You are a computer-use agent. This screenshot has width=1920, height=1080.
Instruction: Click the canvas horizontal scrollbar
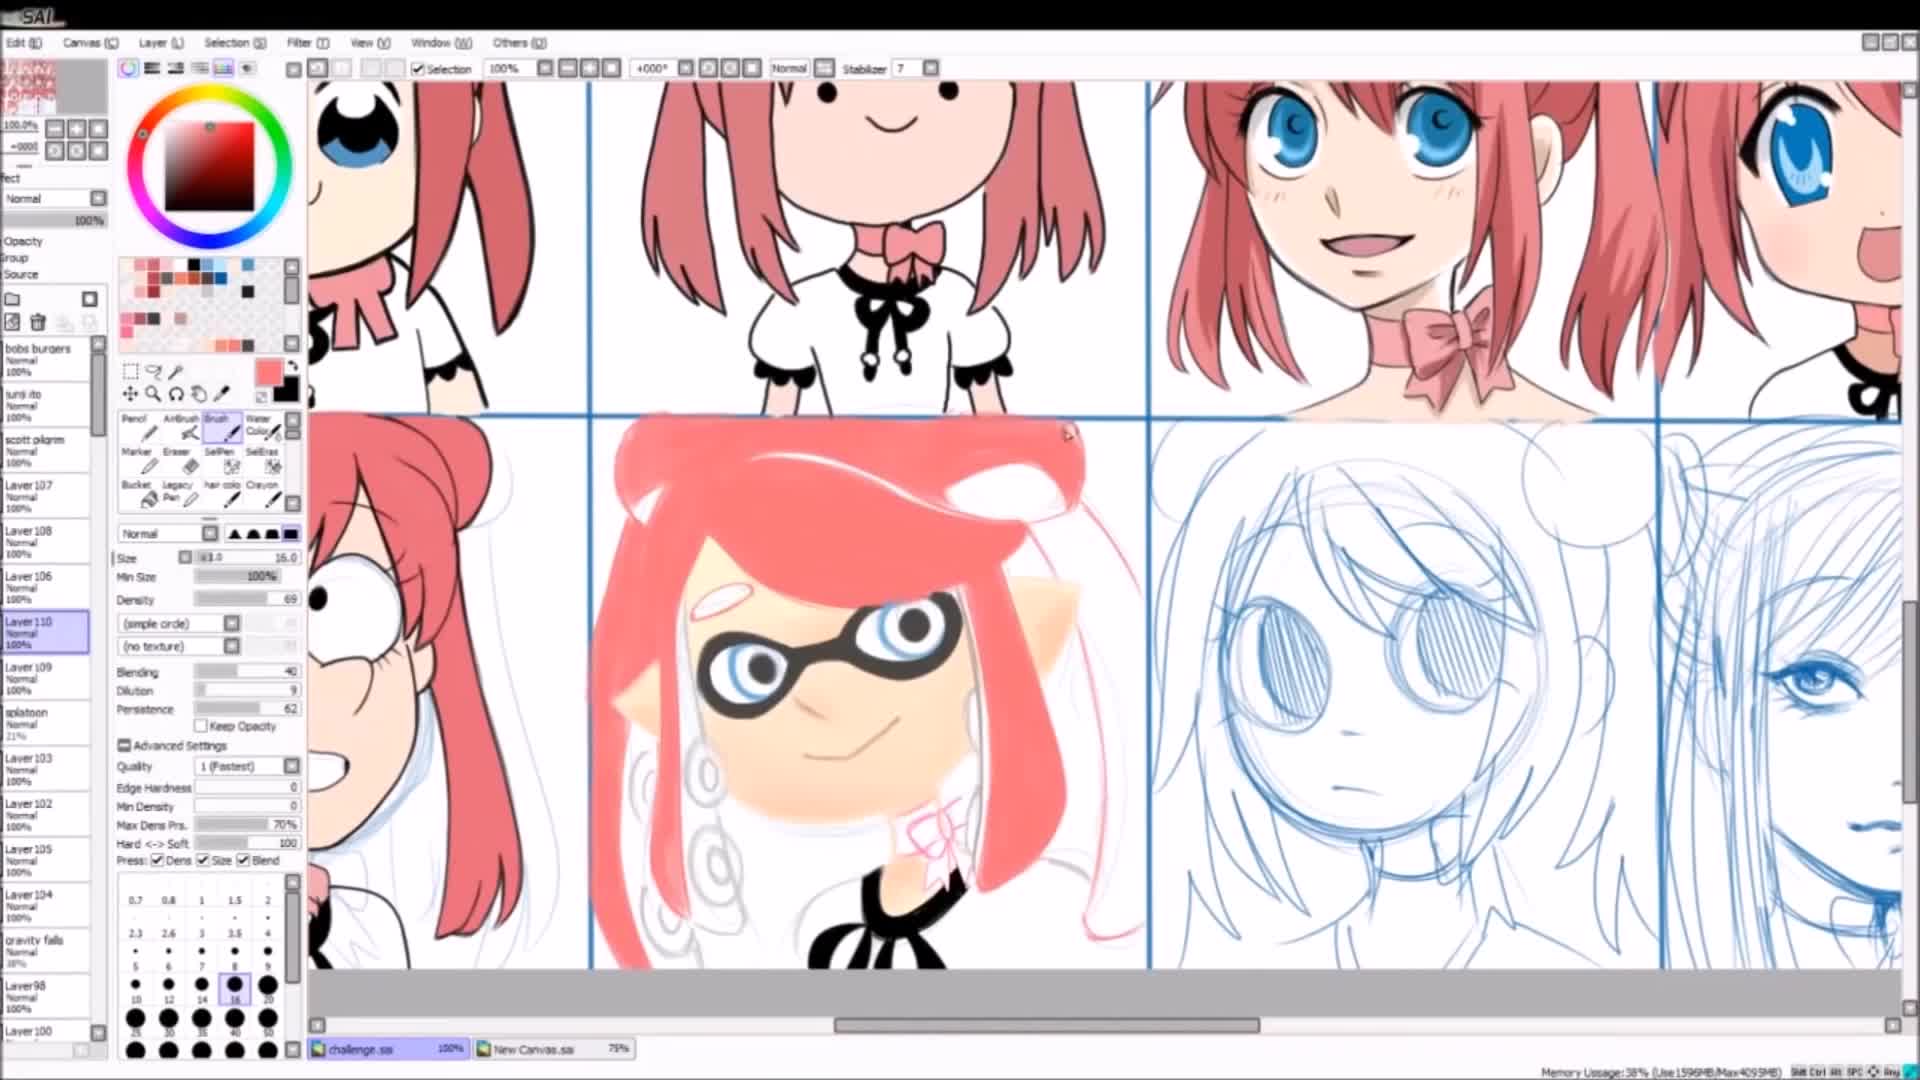[x=1047, y=1025]
